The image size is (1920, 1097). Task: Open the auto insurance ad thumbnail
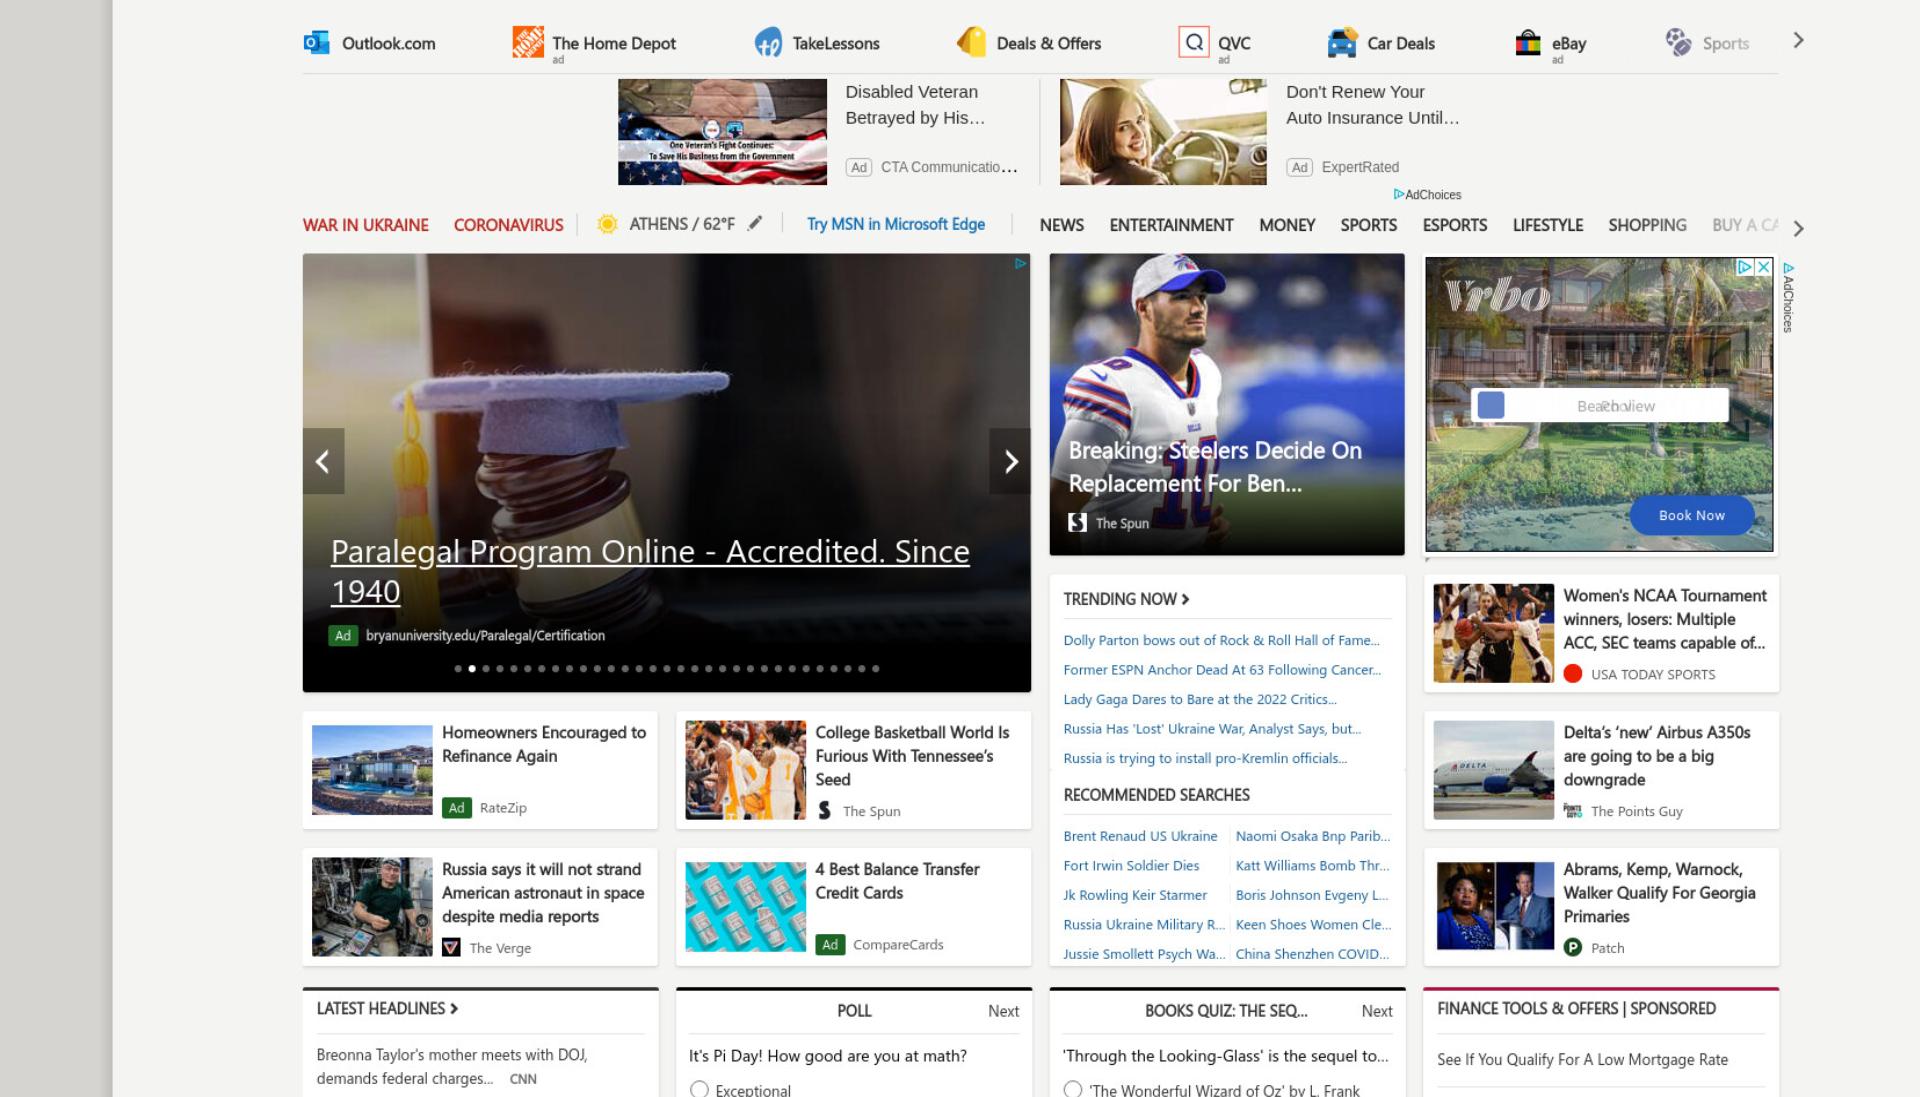[x=1163, y=132]
